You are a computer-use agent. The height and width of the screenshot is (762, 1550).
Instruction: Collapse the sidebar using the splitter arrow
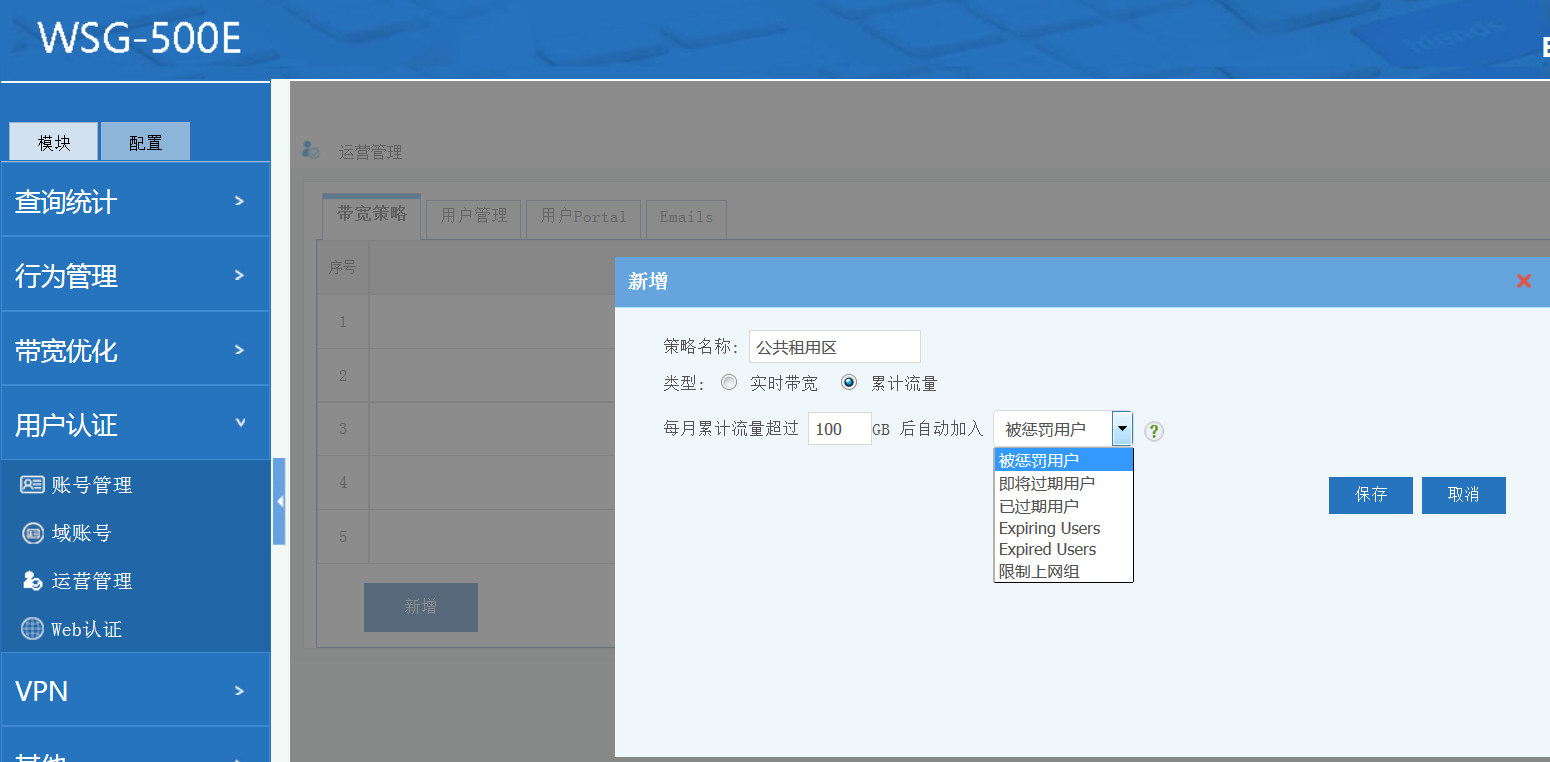tap(279, 501)
